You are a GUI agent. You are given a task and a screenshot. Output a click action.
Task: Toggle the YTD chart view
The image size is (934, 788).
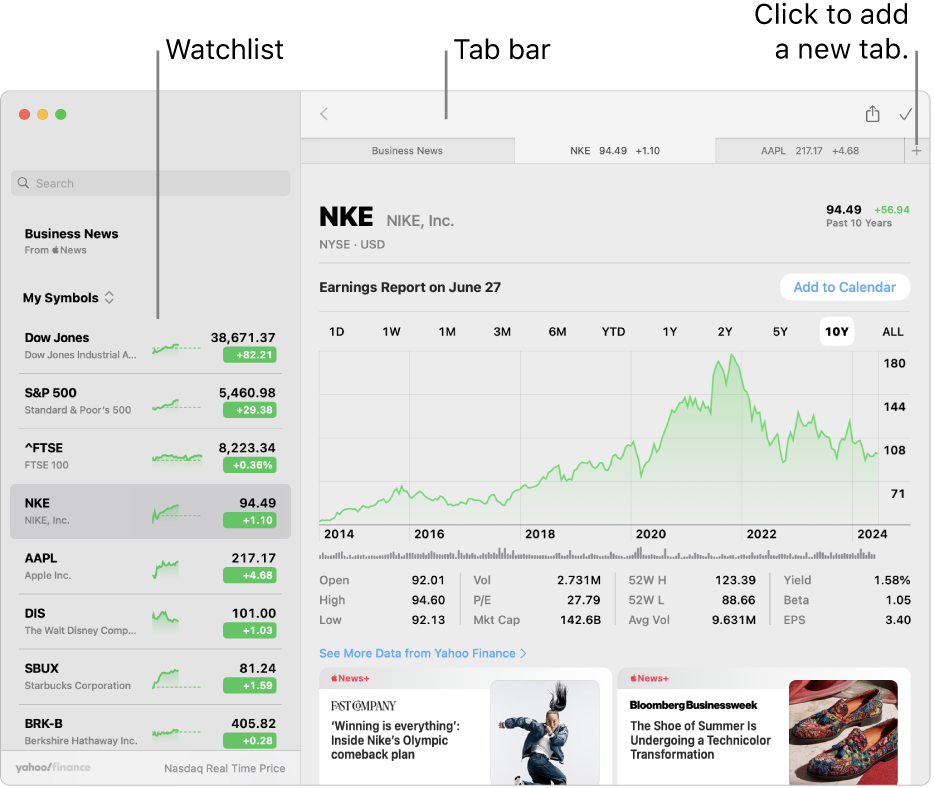(613, 331)
